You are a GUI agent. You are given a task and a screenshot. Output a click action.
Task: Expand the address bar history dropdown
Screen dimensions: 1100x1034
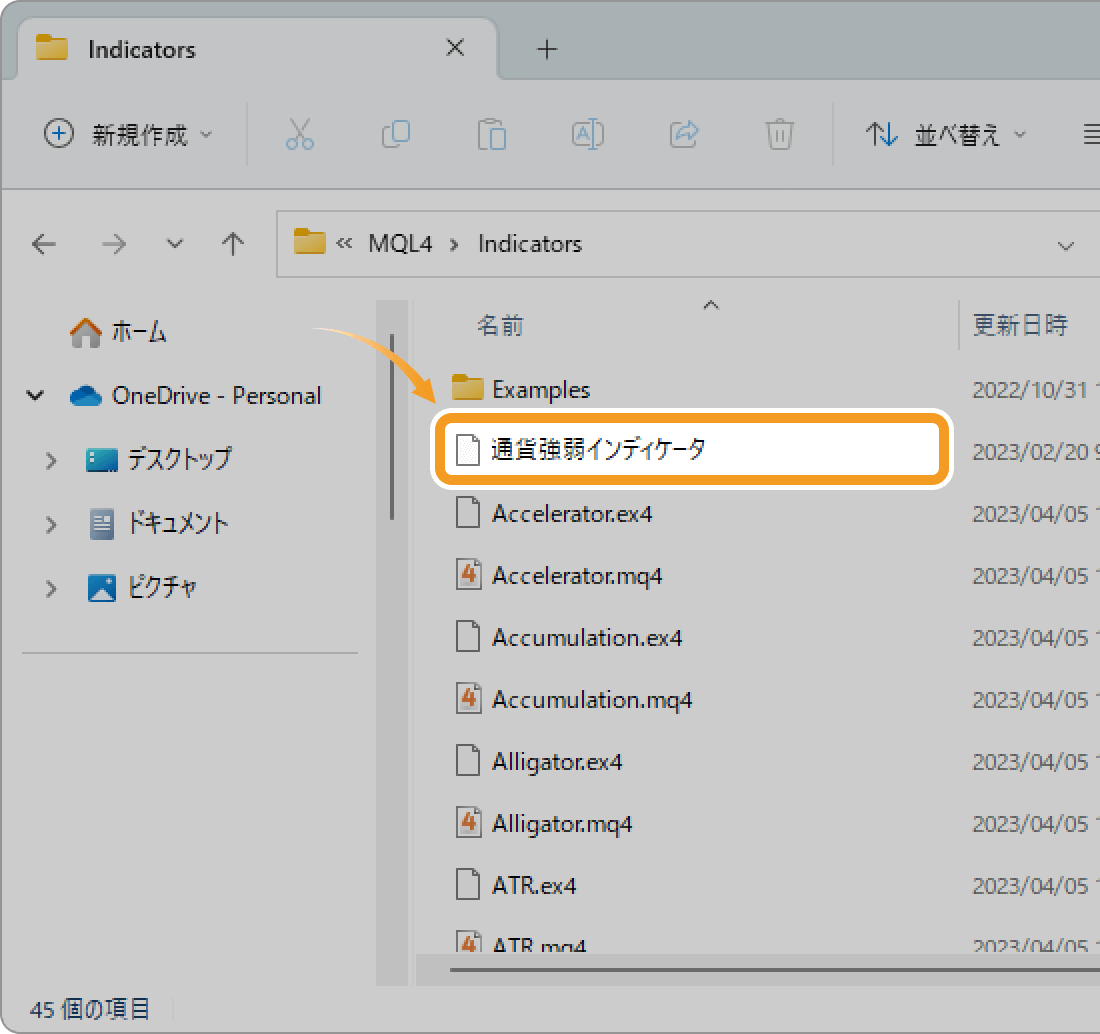pos(1066,246)
